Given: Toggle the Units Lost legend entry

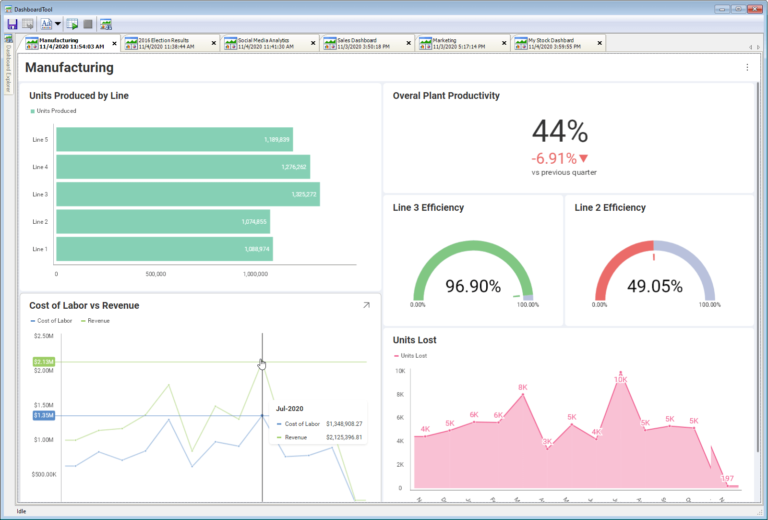Looking at the screenshot, I should click(x=410, y=356).
